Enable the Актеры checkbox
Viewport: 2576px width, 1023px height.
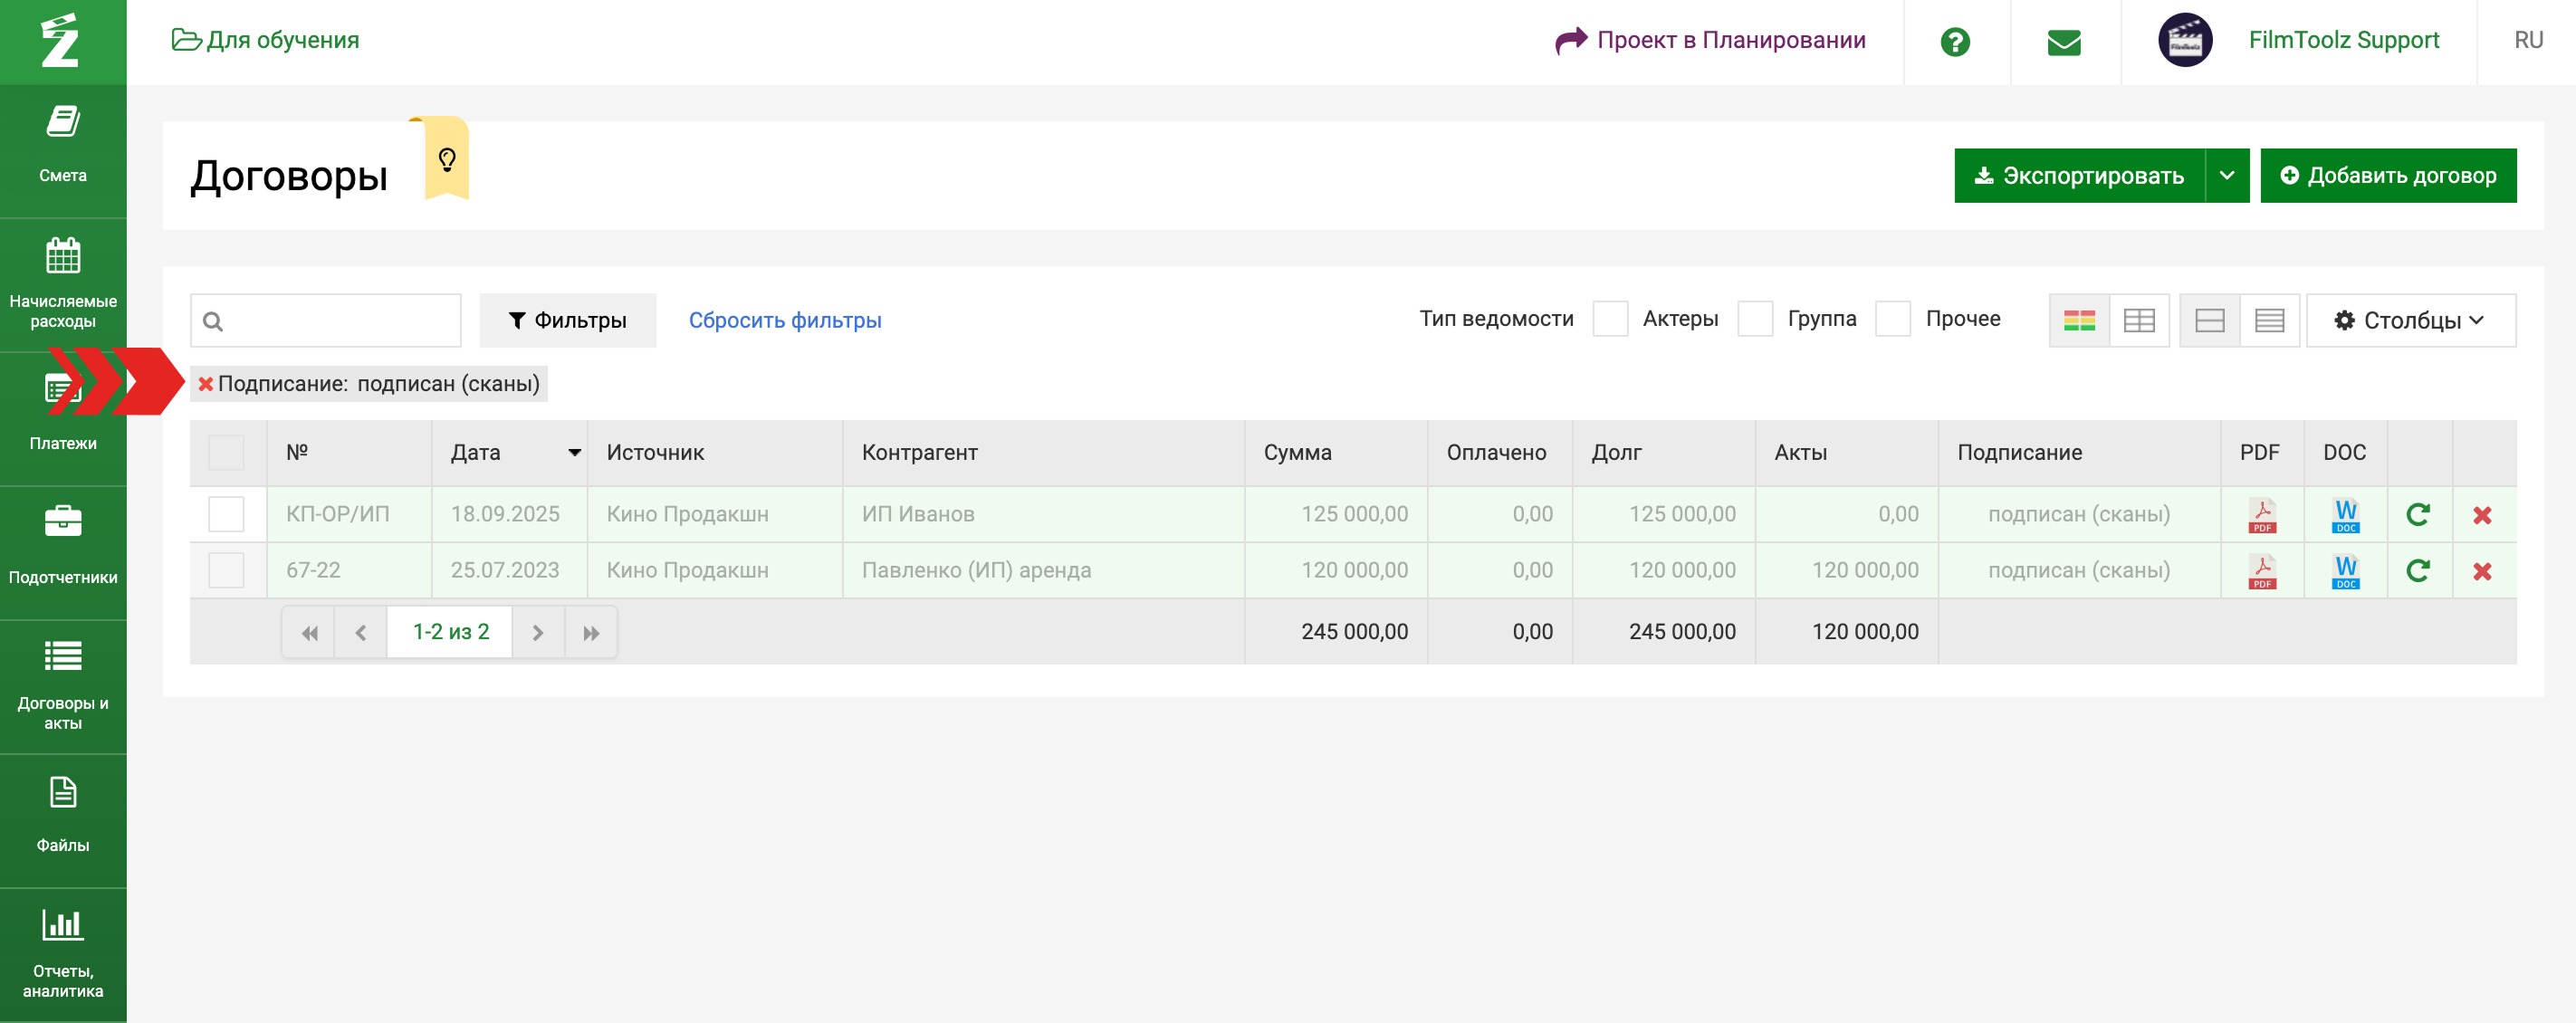pos(1609,319)
